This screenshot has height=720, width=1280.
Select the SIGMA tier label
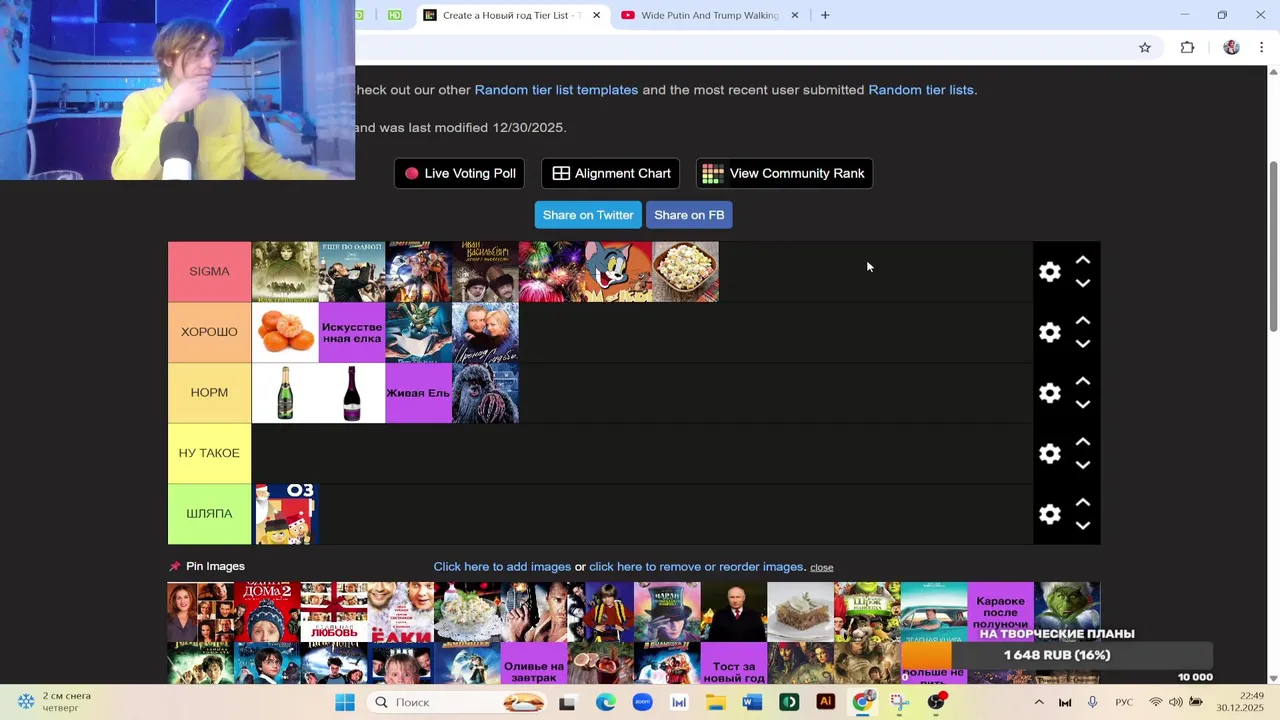click(x=209, y=272)
